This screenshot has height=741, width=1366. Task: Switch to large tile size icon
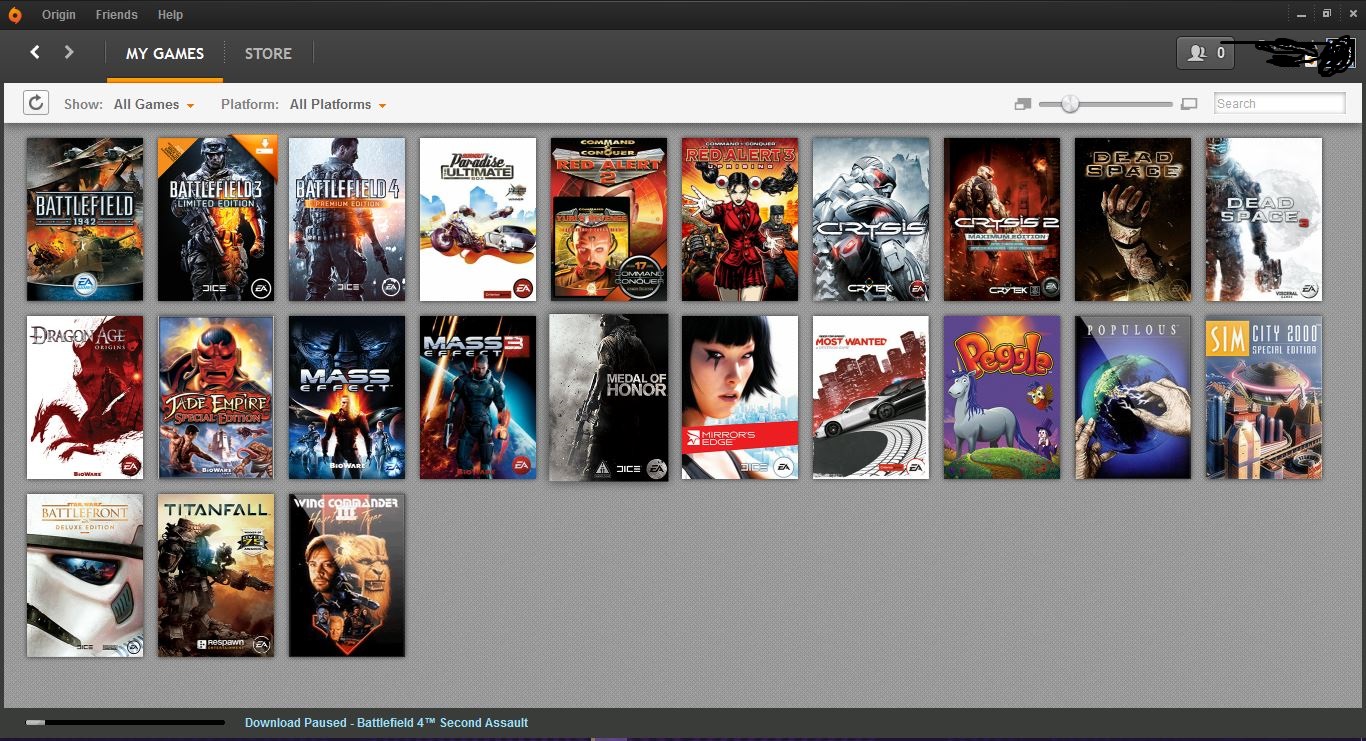tap(1189, 104)
